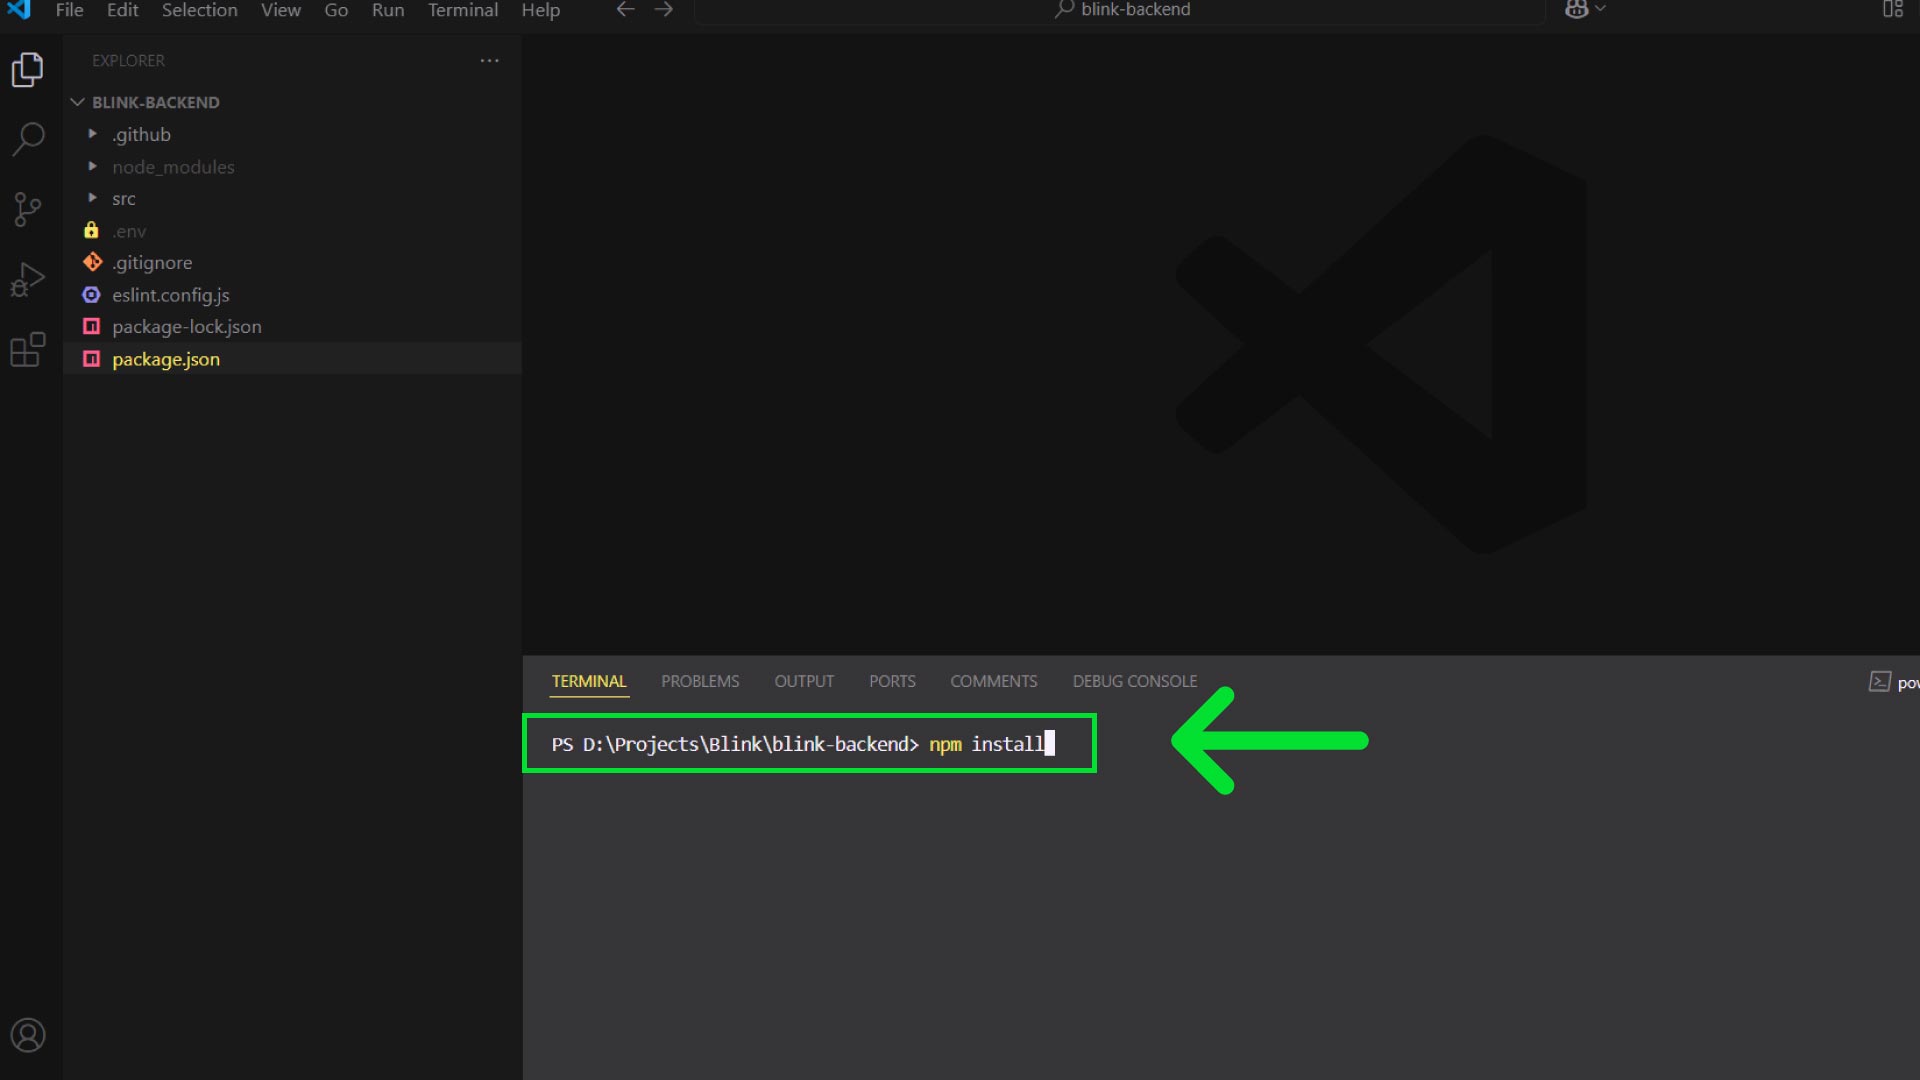Click the customize layout icon
The image size is (1920, 1080).
click(1892, 10)
